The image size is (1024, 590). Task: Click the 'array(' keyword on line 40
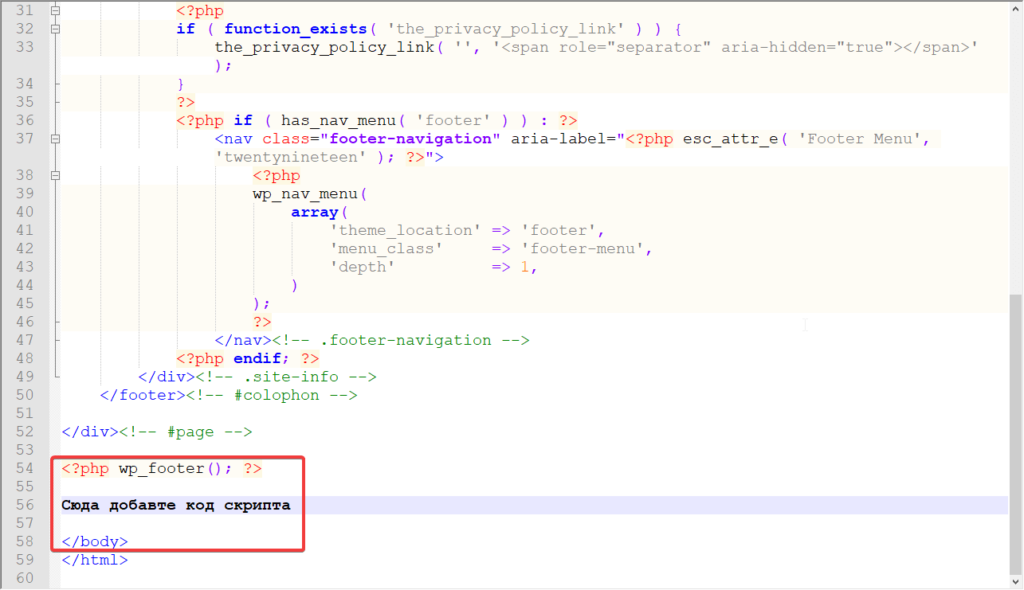pyautogui.click(x=319, y=212)
